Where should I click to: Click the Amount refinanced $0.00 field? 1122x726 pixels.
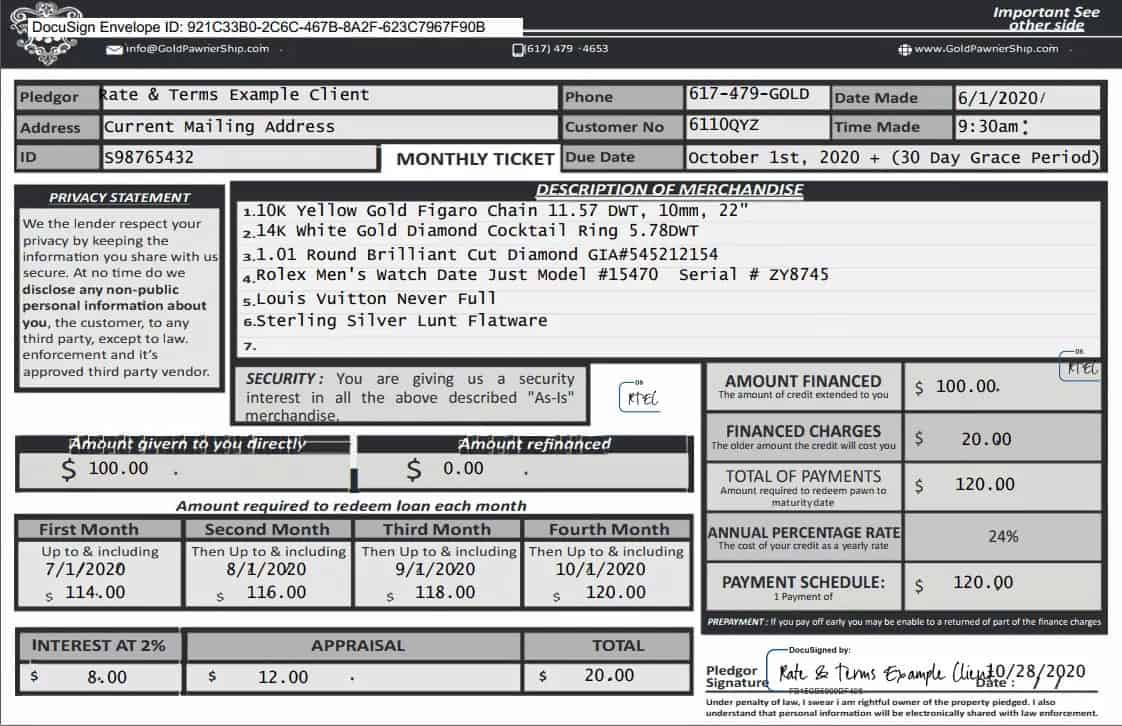point(523,469)
